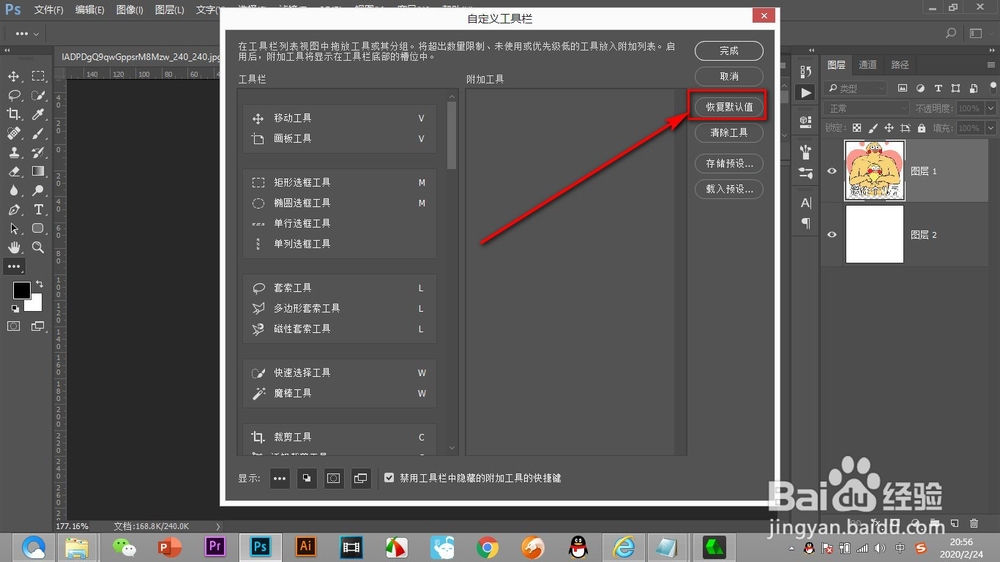Select the Rounded Rectangle shape tool
The width and height of the screenshot is (1000, 562).
(38, 228)
